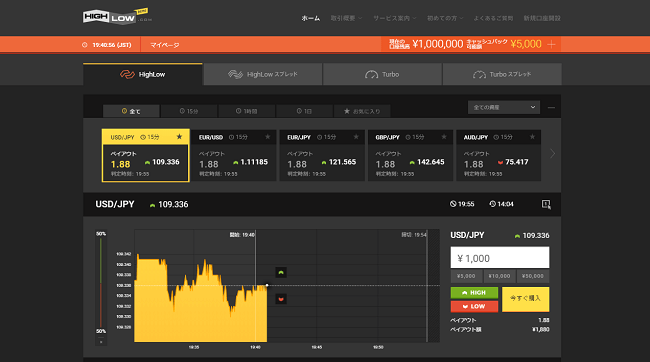Filter options by 1時間 duration
650x362 pixels.
point(247,111)
